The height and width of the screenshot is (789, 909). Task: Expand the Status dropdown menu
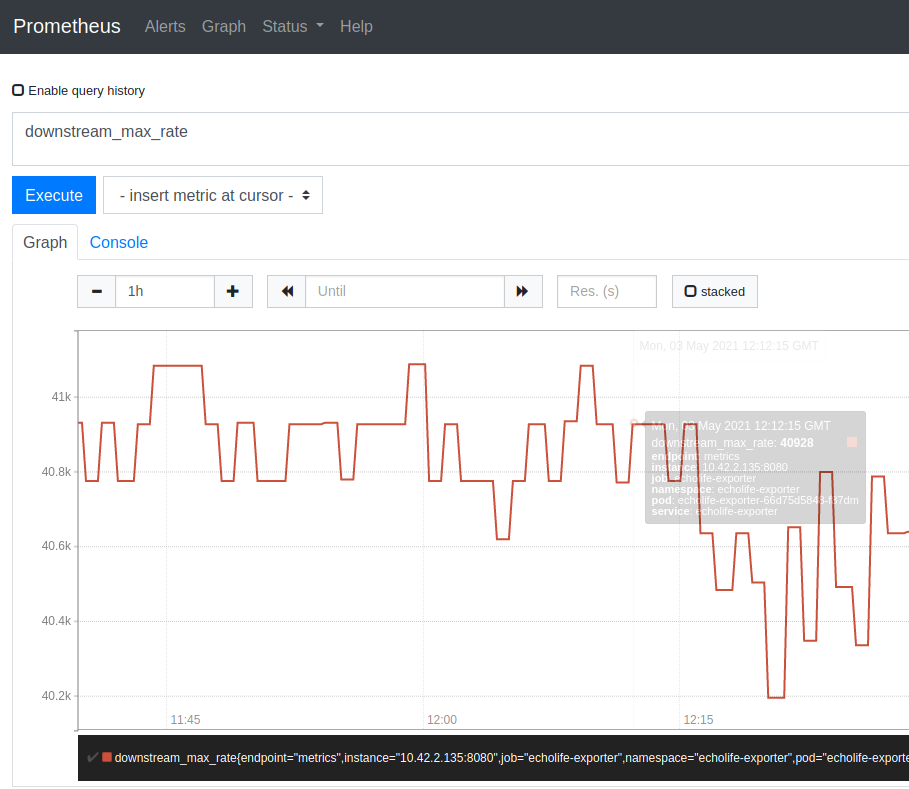[293, 26]
